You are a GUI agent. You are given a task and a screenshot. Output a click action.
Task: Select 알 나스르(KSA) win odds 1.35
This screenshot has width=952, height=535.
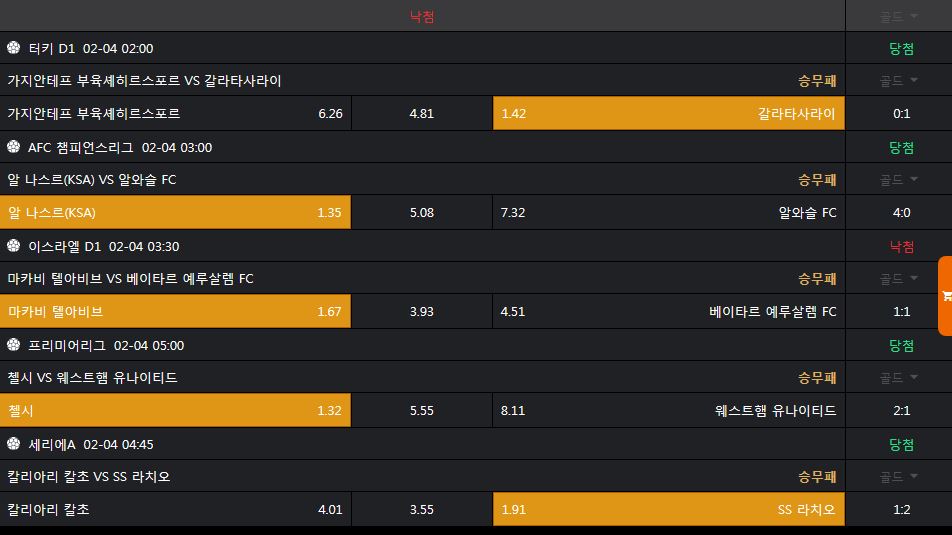[175, 213]
